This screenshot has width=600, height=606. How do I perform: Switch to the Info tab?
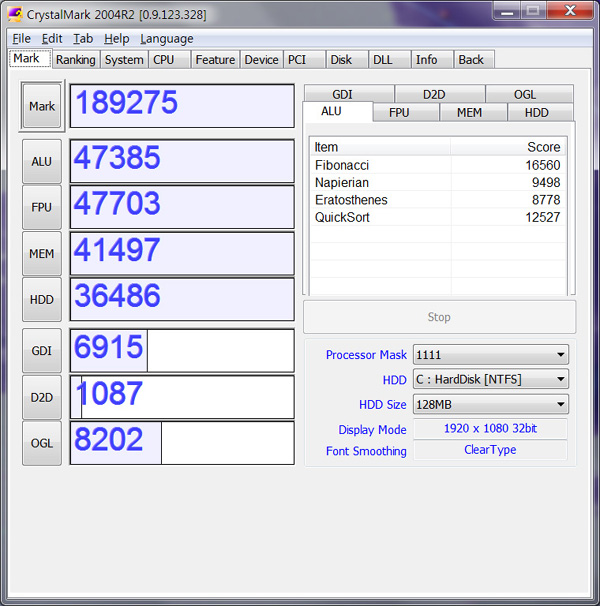pyautogui.click(x=432, y=60)
